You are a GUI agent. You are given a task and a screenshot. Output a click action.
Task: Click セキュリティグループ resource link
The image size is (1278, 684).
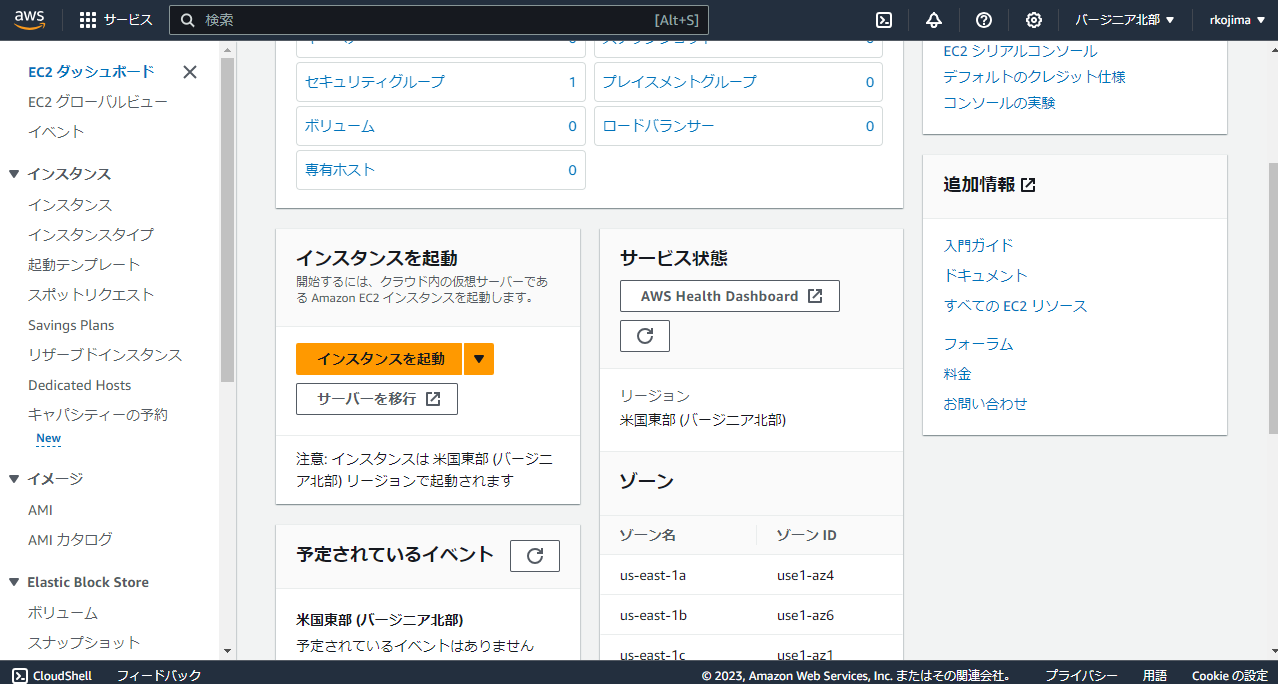coord(375,82)
